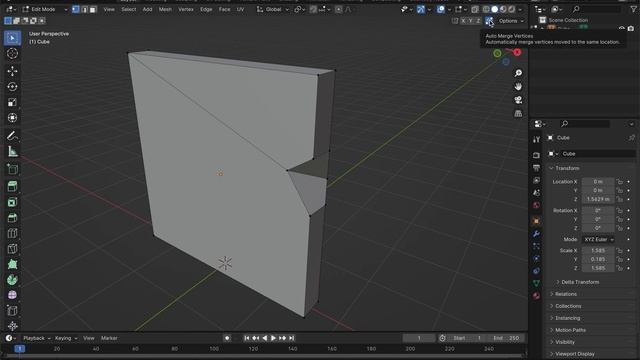Open the Edit Mode dropdown
Screen dimensions: 640x360
coord(45,9)
